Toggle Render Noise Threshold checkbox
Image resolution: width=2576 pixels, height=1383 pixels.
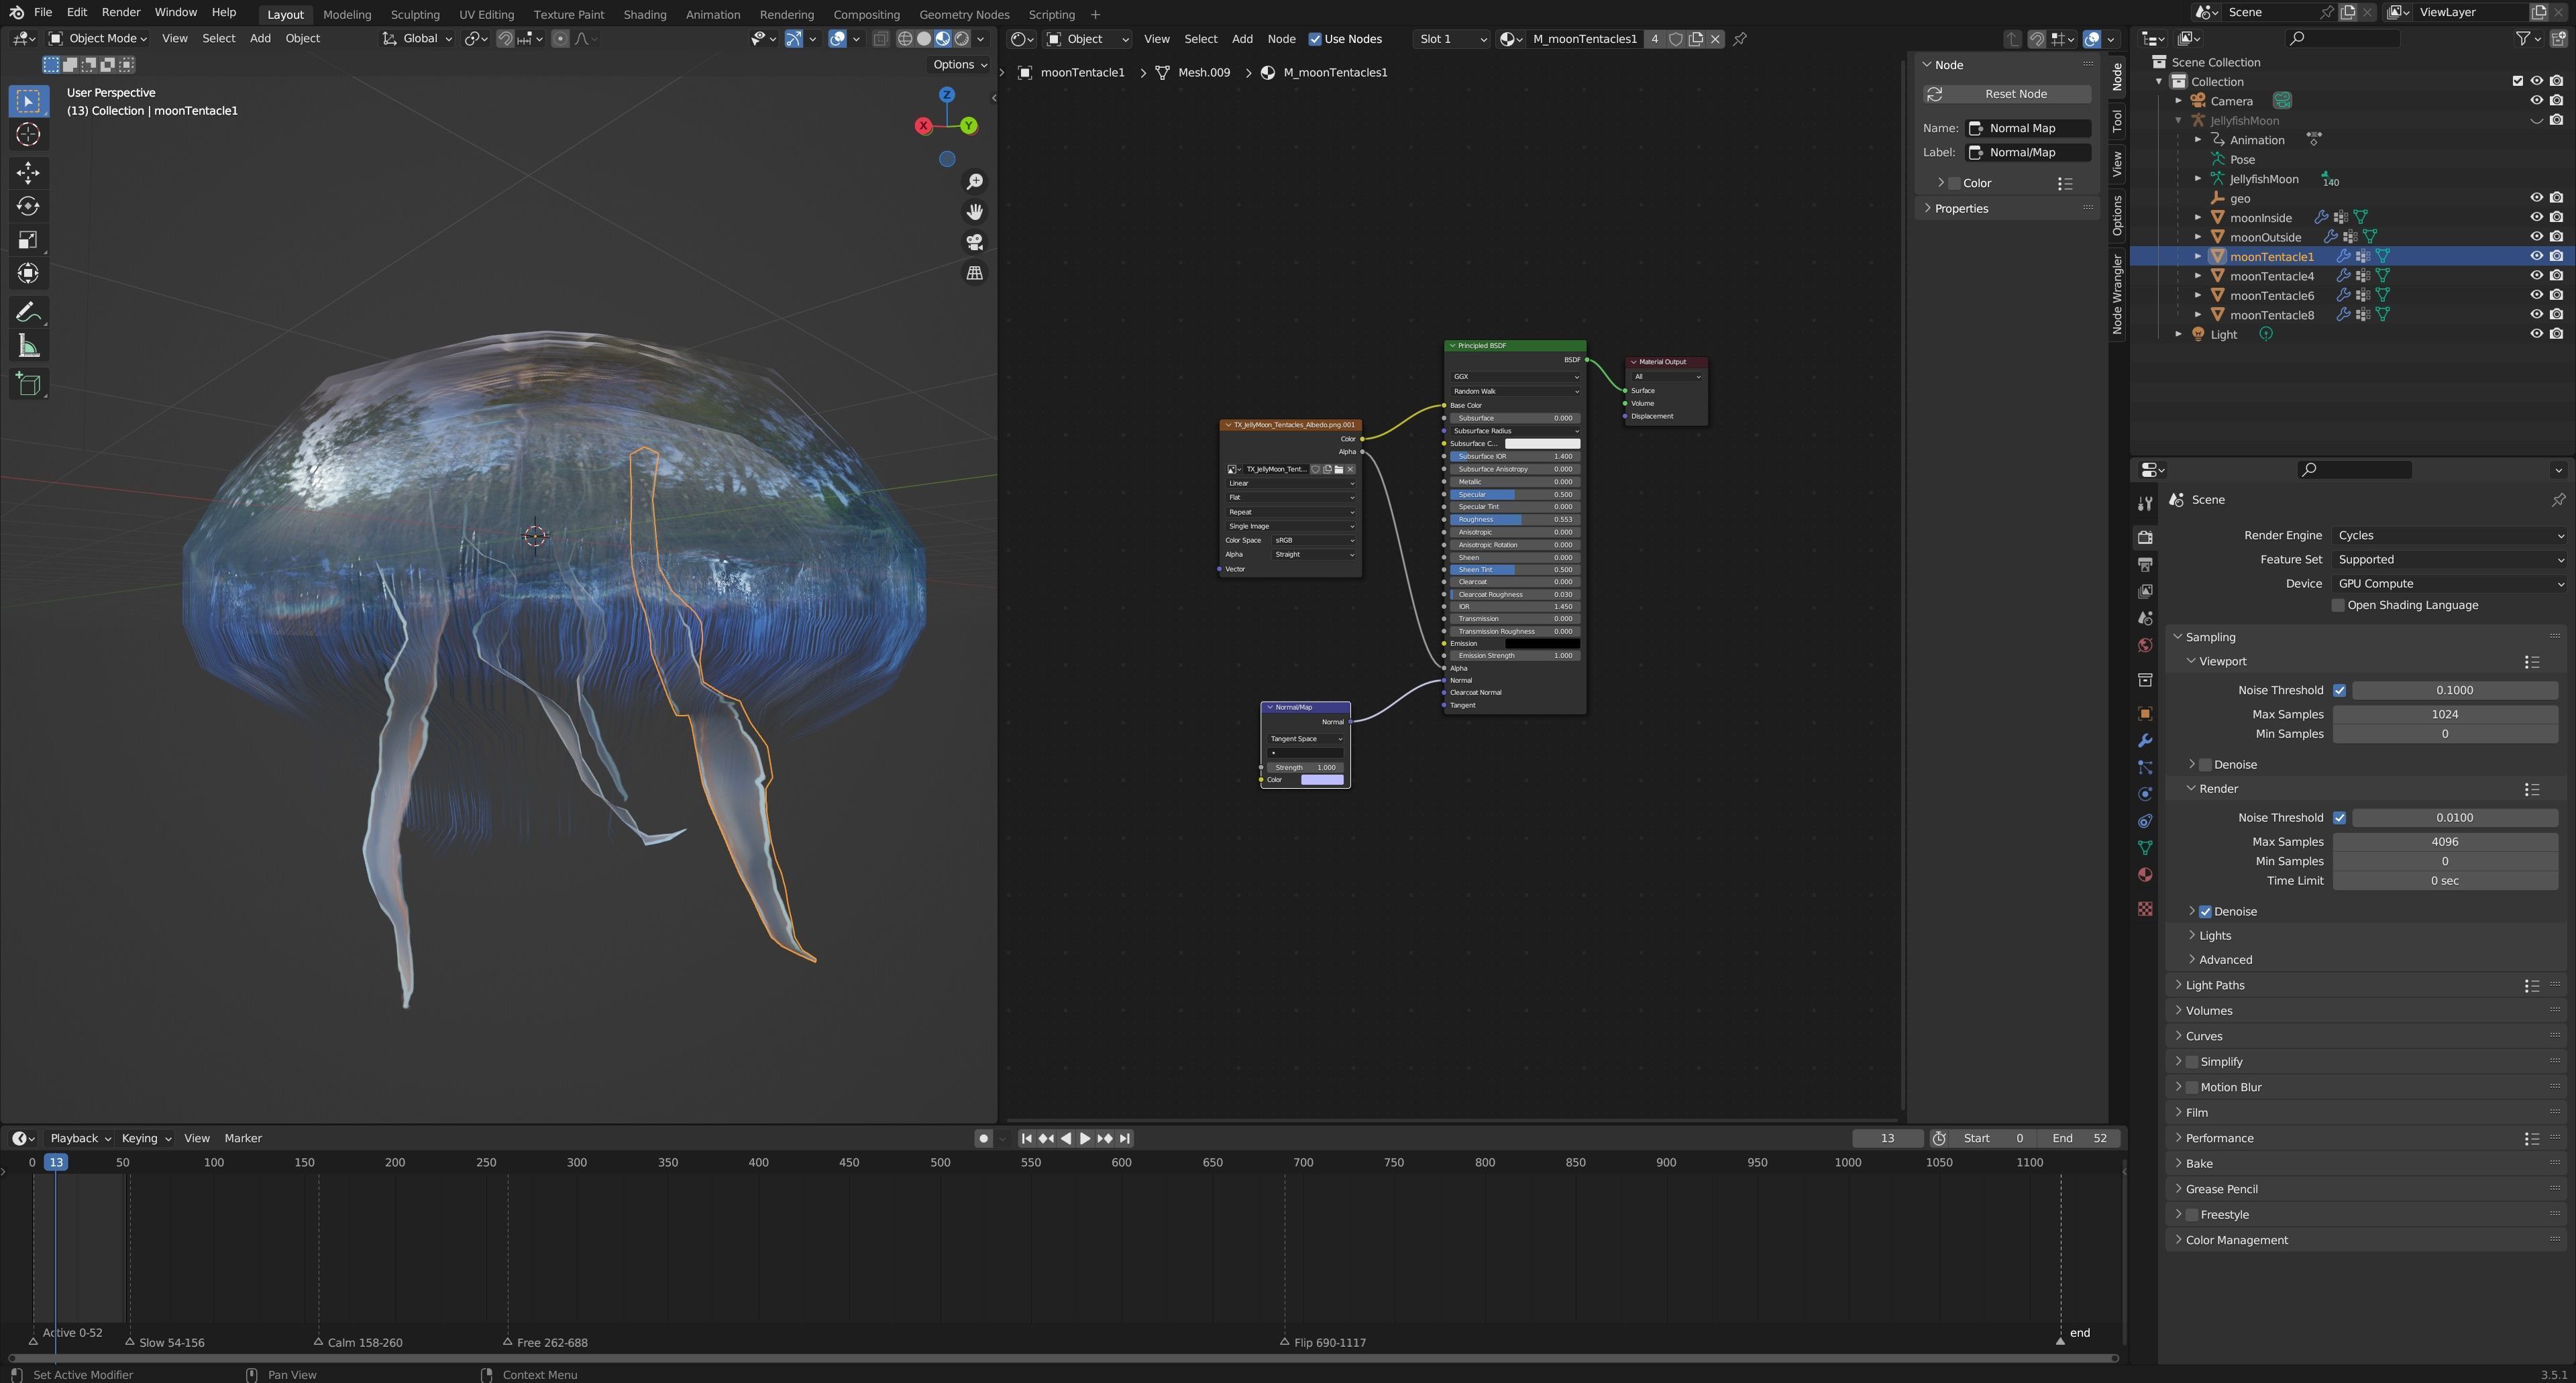click(2339, 818)
